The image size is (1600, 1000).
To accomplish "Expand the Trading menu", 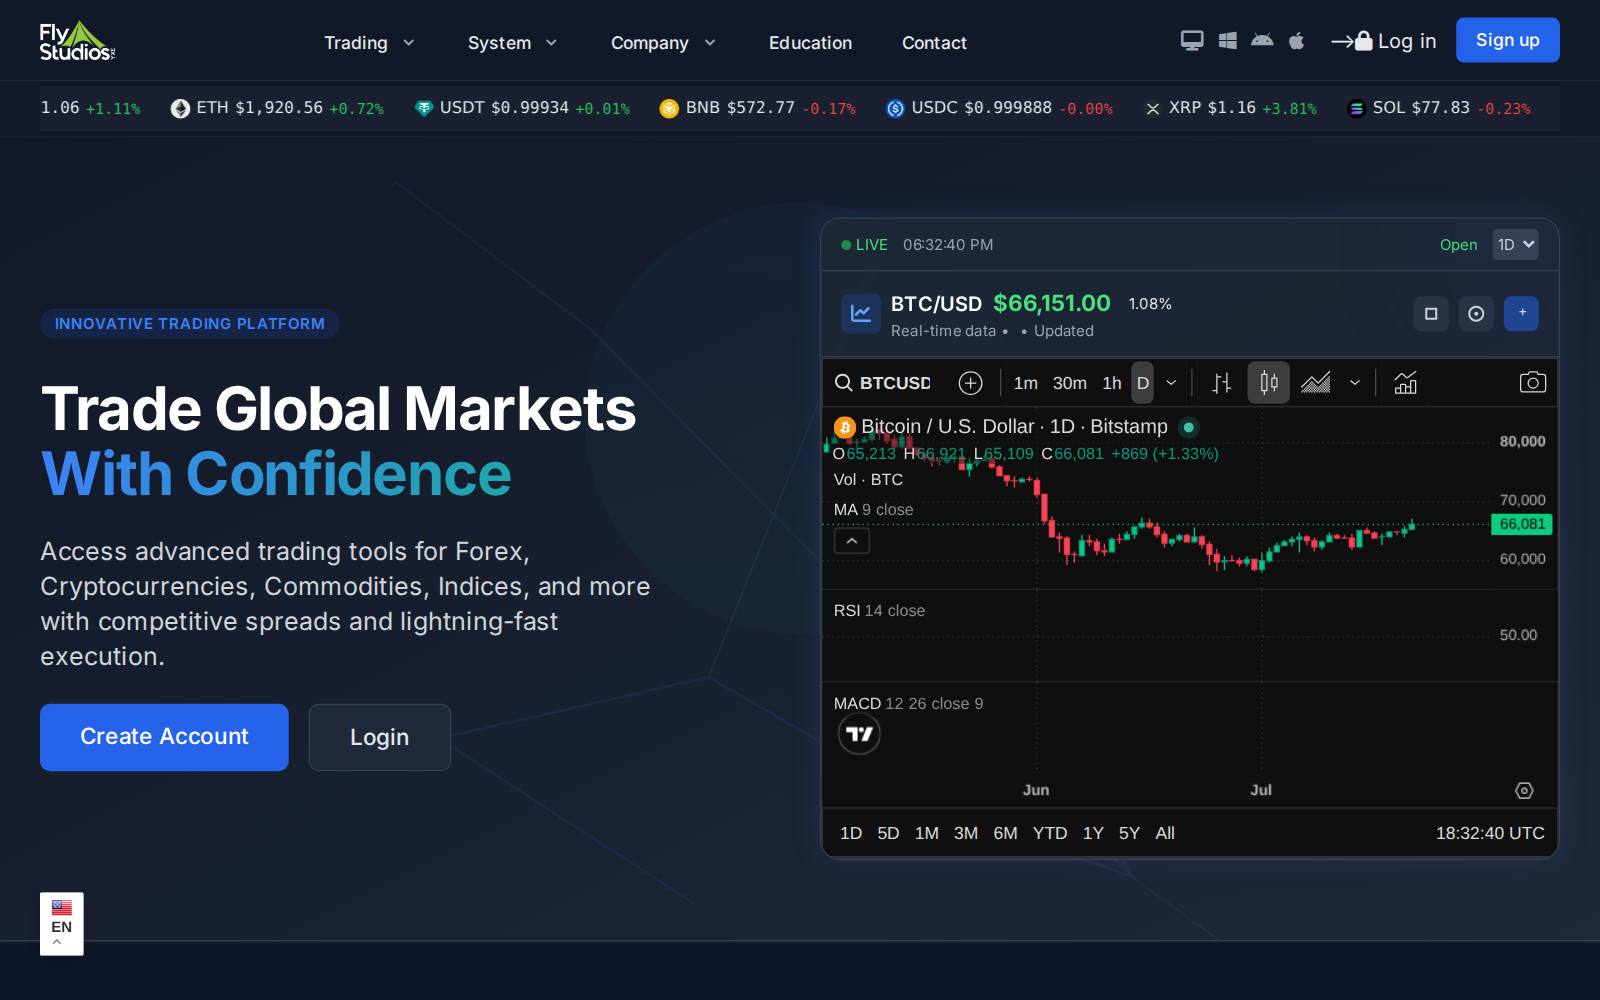I will [x=369, y=42].
